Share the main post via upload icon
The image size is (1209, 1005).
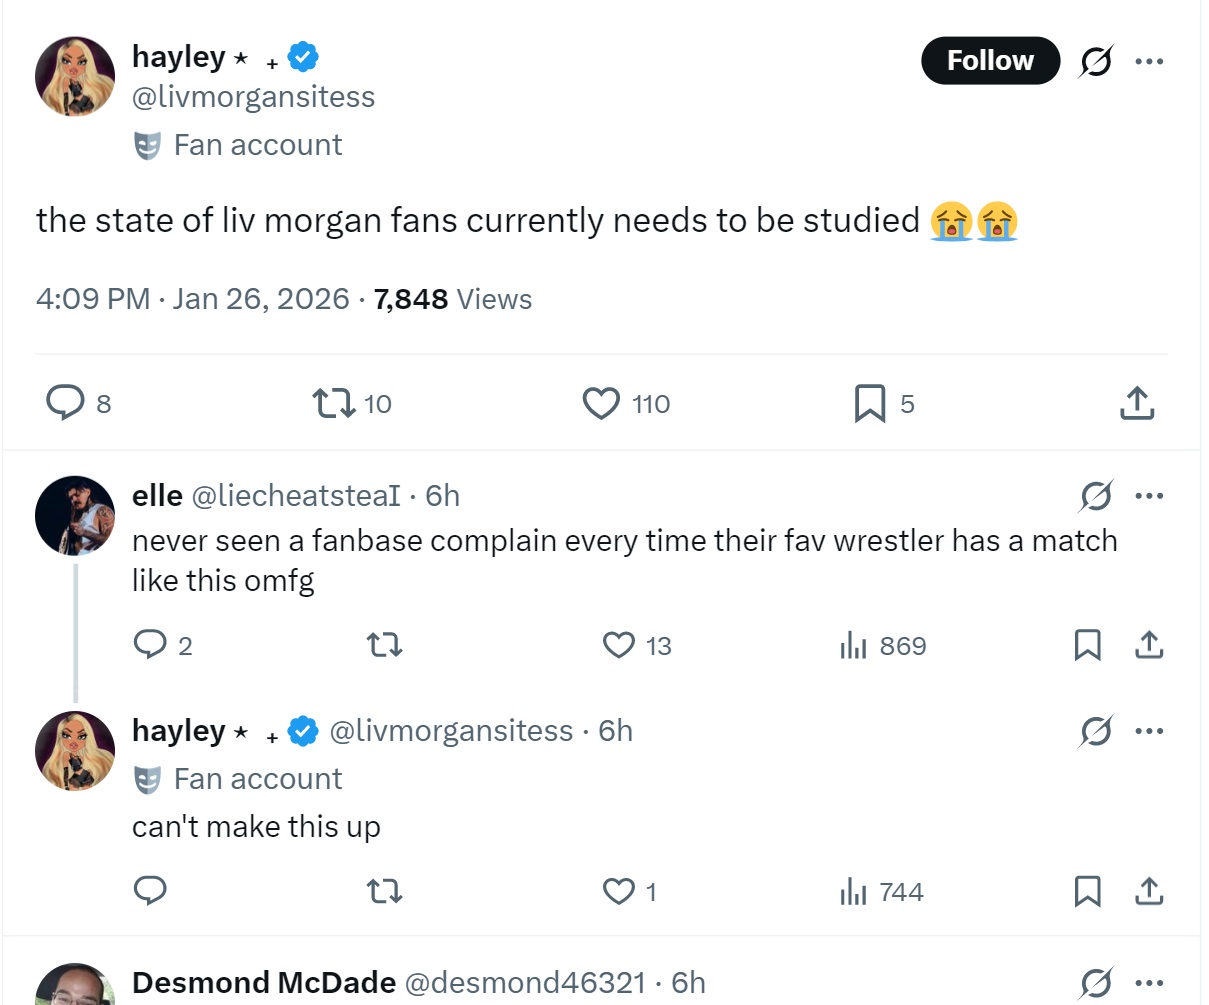point(1137,403)
